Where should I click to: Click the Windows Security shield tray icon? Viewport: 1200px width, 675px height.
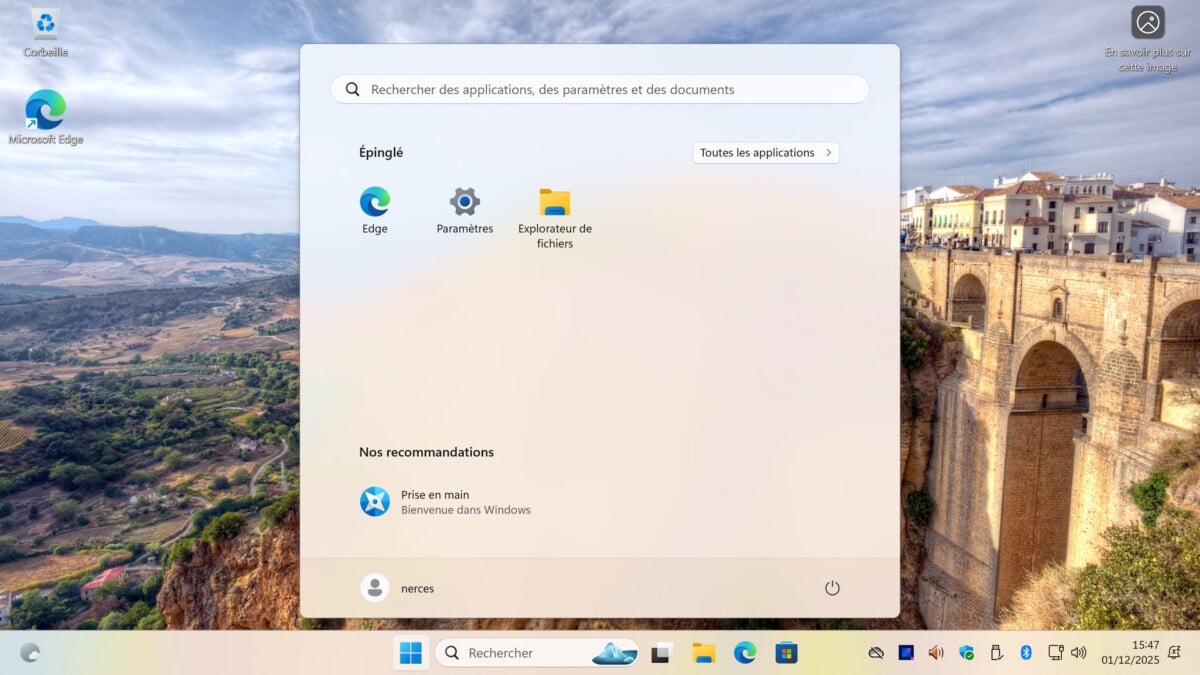tap(966, 653)
